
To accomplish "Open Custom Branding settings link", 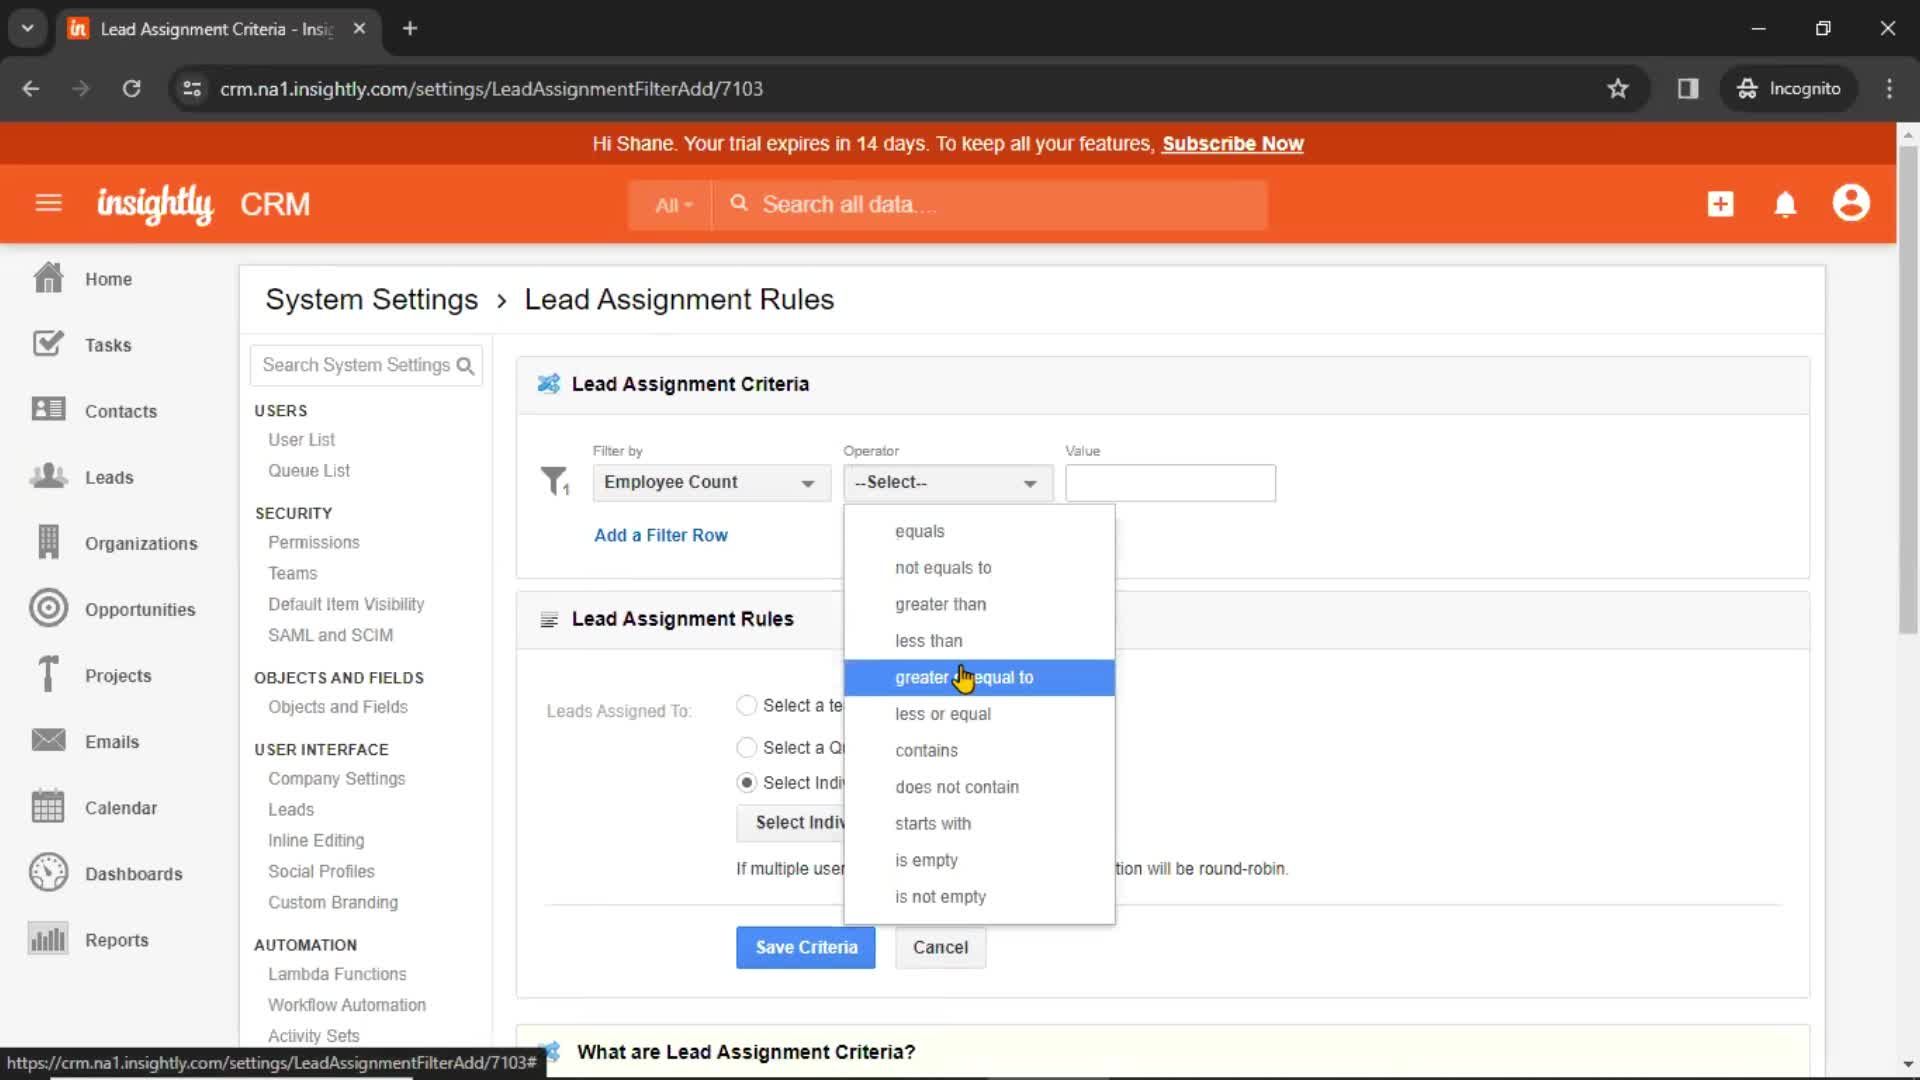I will pyautogui.click(x=333, y=902).
